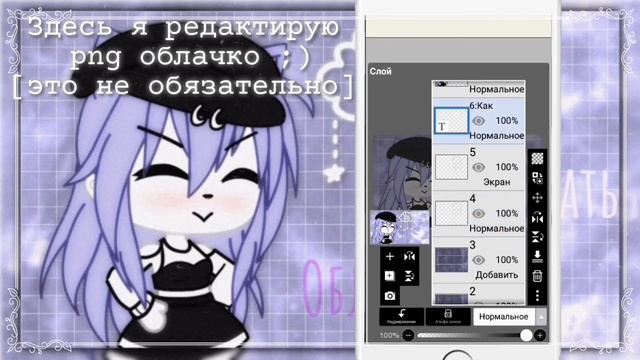The image size is (640, 360).
Task: Open the three-dot more options menu
Action: tap(537, 295)
